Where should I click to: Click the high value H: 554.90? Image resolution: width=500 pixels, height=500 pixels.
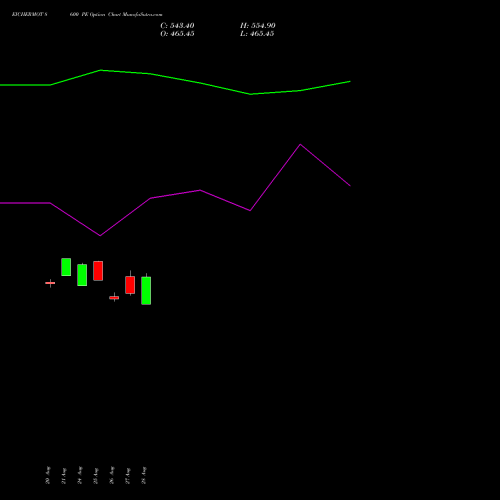[257, 26]
